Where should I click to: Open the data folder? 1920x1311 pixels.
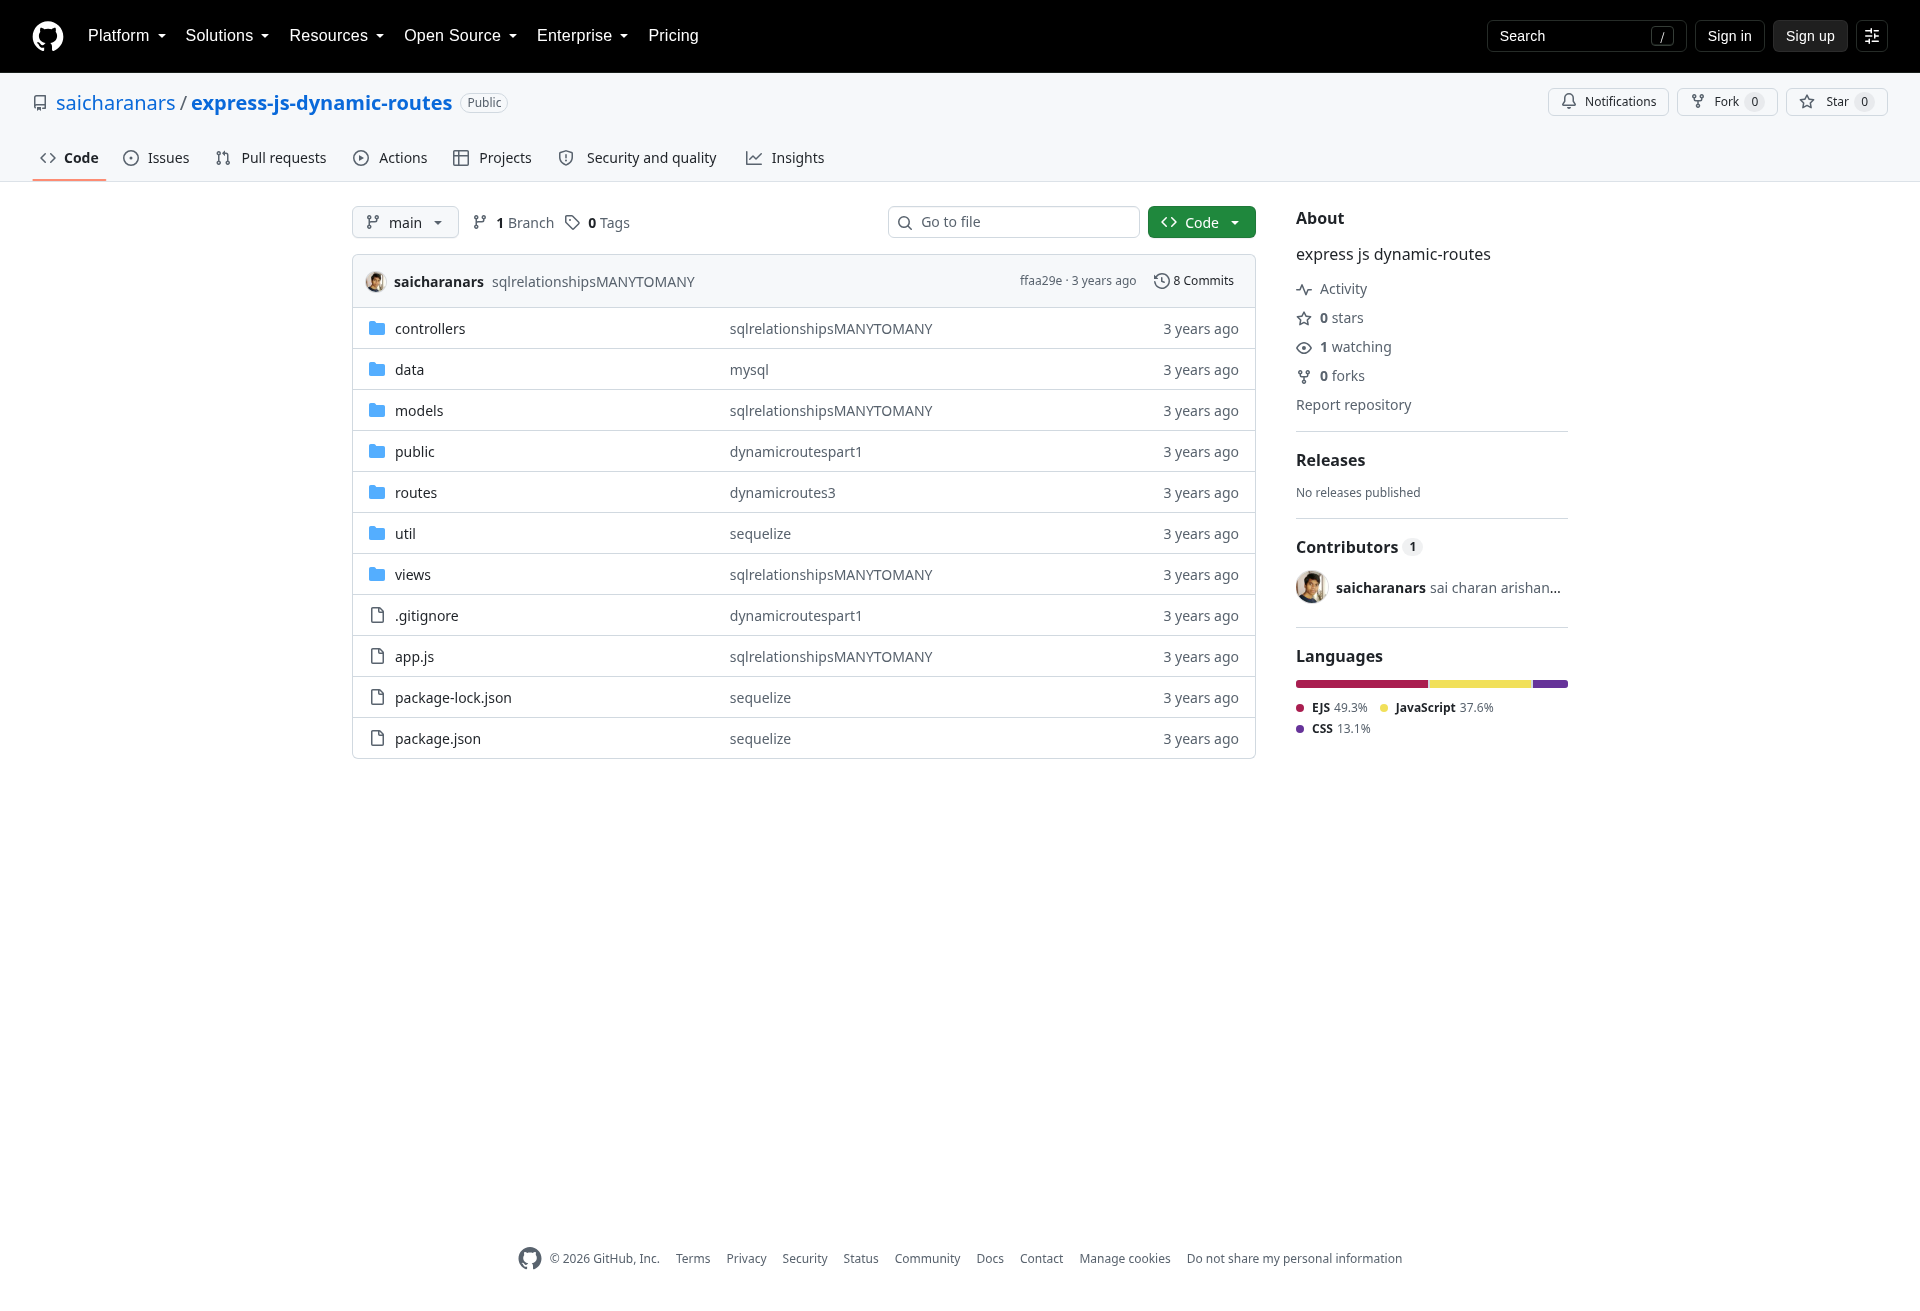409,370
